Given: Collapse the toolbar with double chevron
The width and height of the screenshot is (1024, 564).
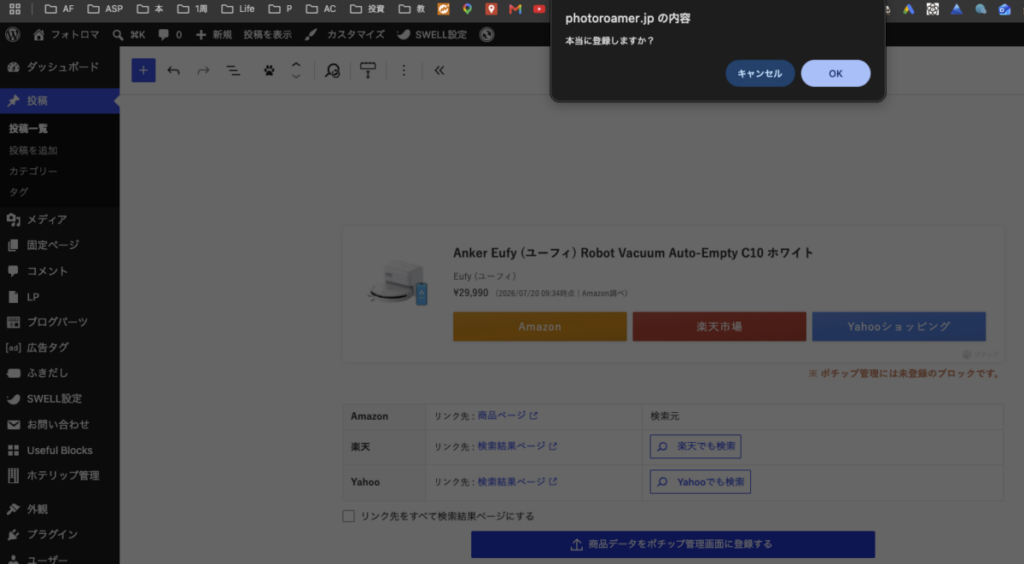Looking at the screenshot, I should (440, 70).
